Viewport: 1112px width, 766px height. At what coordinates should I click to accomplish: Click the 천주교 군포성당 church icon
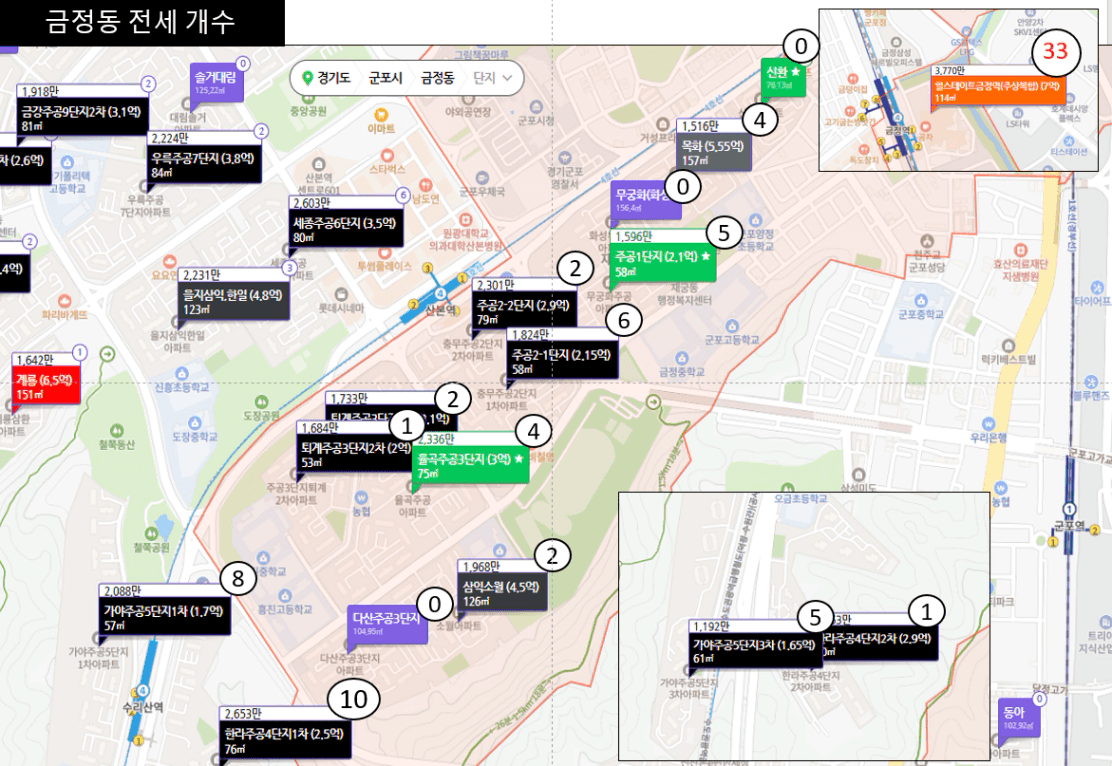point(926,241)
